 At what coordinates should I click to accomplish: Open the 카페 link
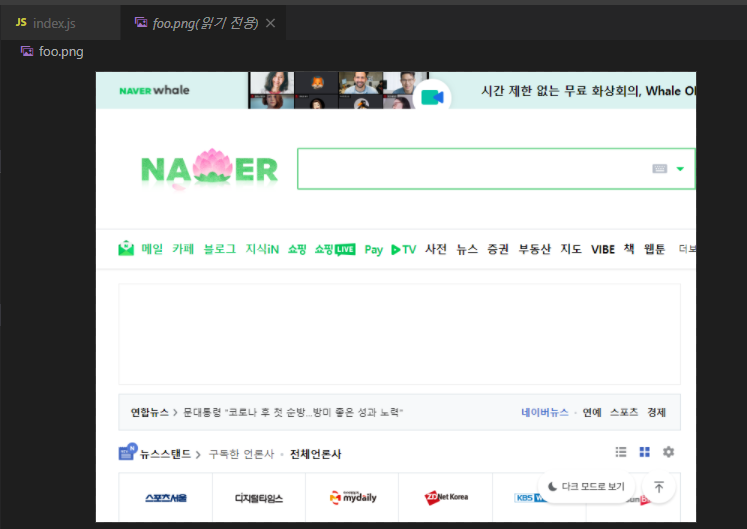(183, 249)
